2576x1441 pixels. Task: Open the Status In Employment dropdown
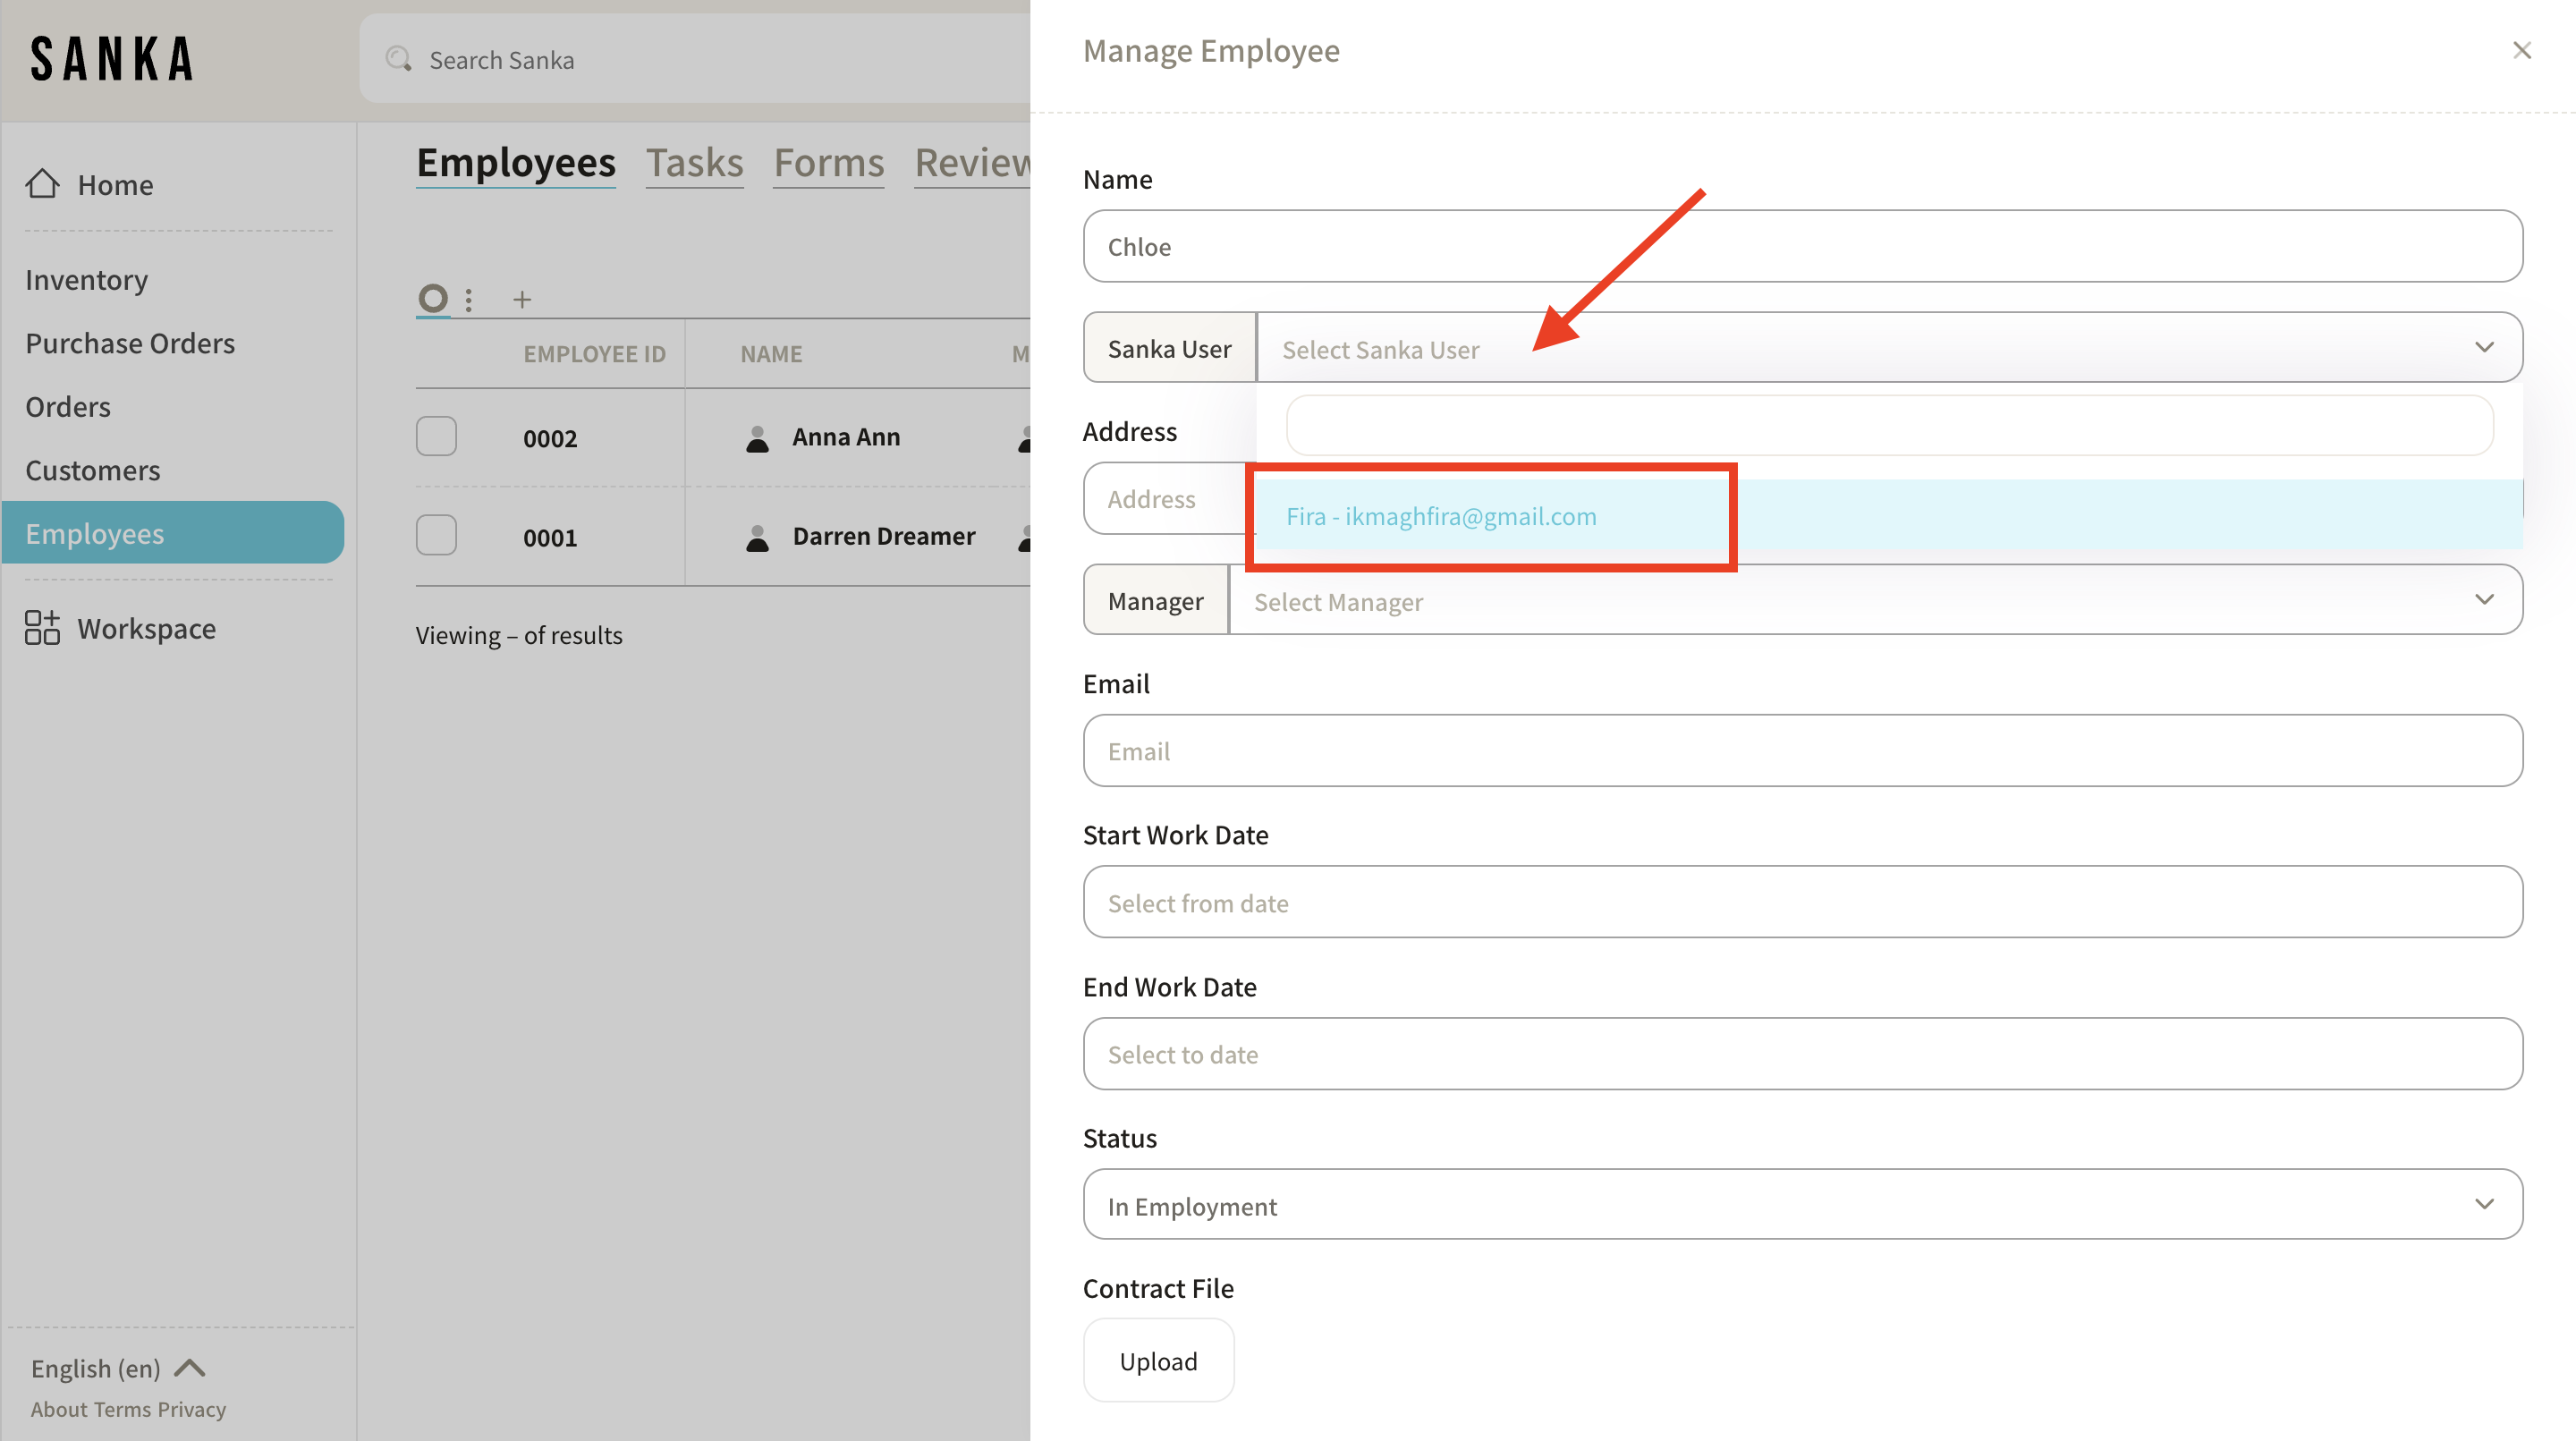pos(1802,1205)
